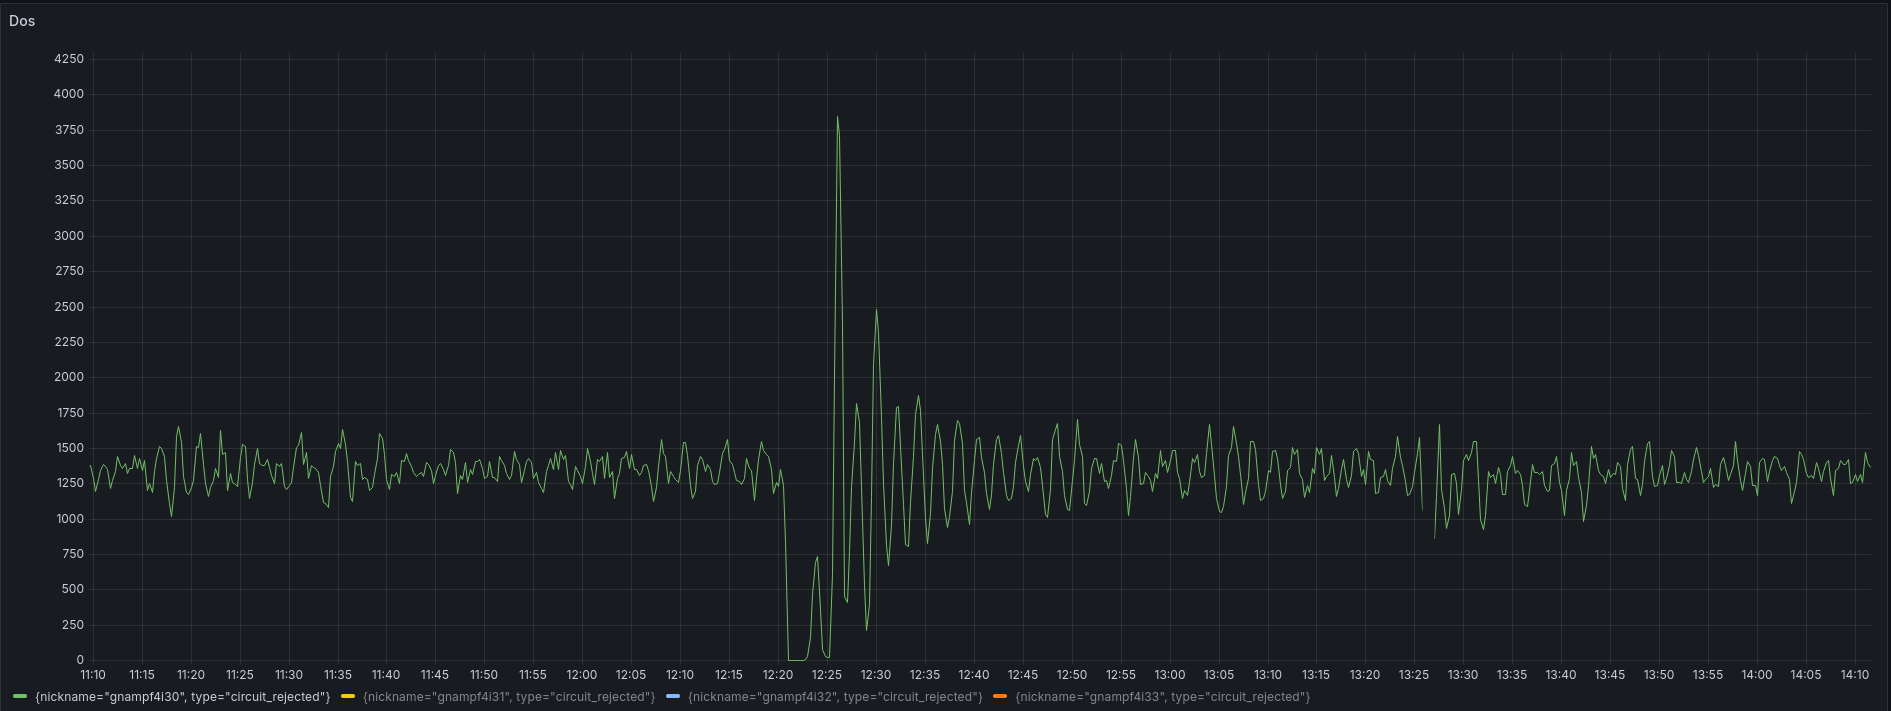1891x711 pixels.
Task: Click the 12:00 time axis label
Action: tap(581, 675)
